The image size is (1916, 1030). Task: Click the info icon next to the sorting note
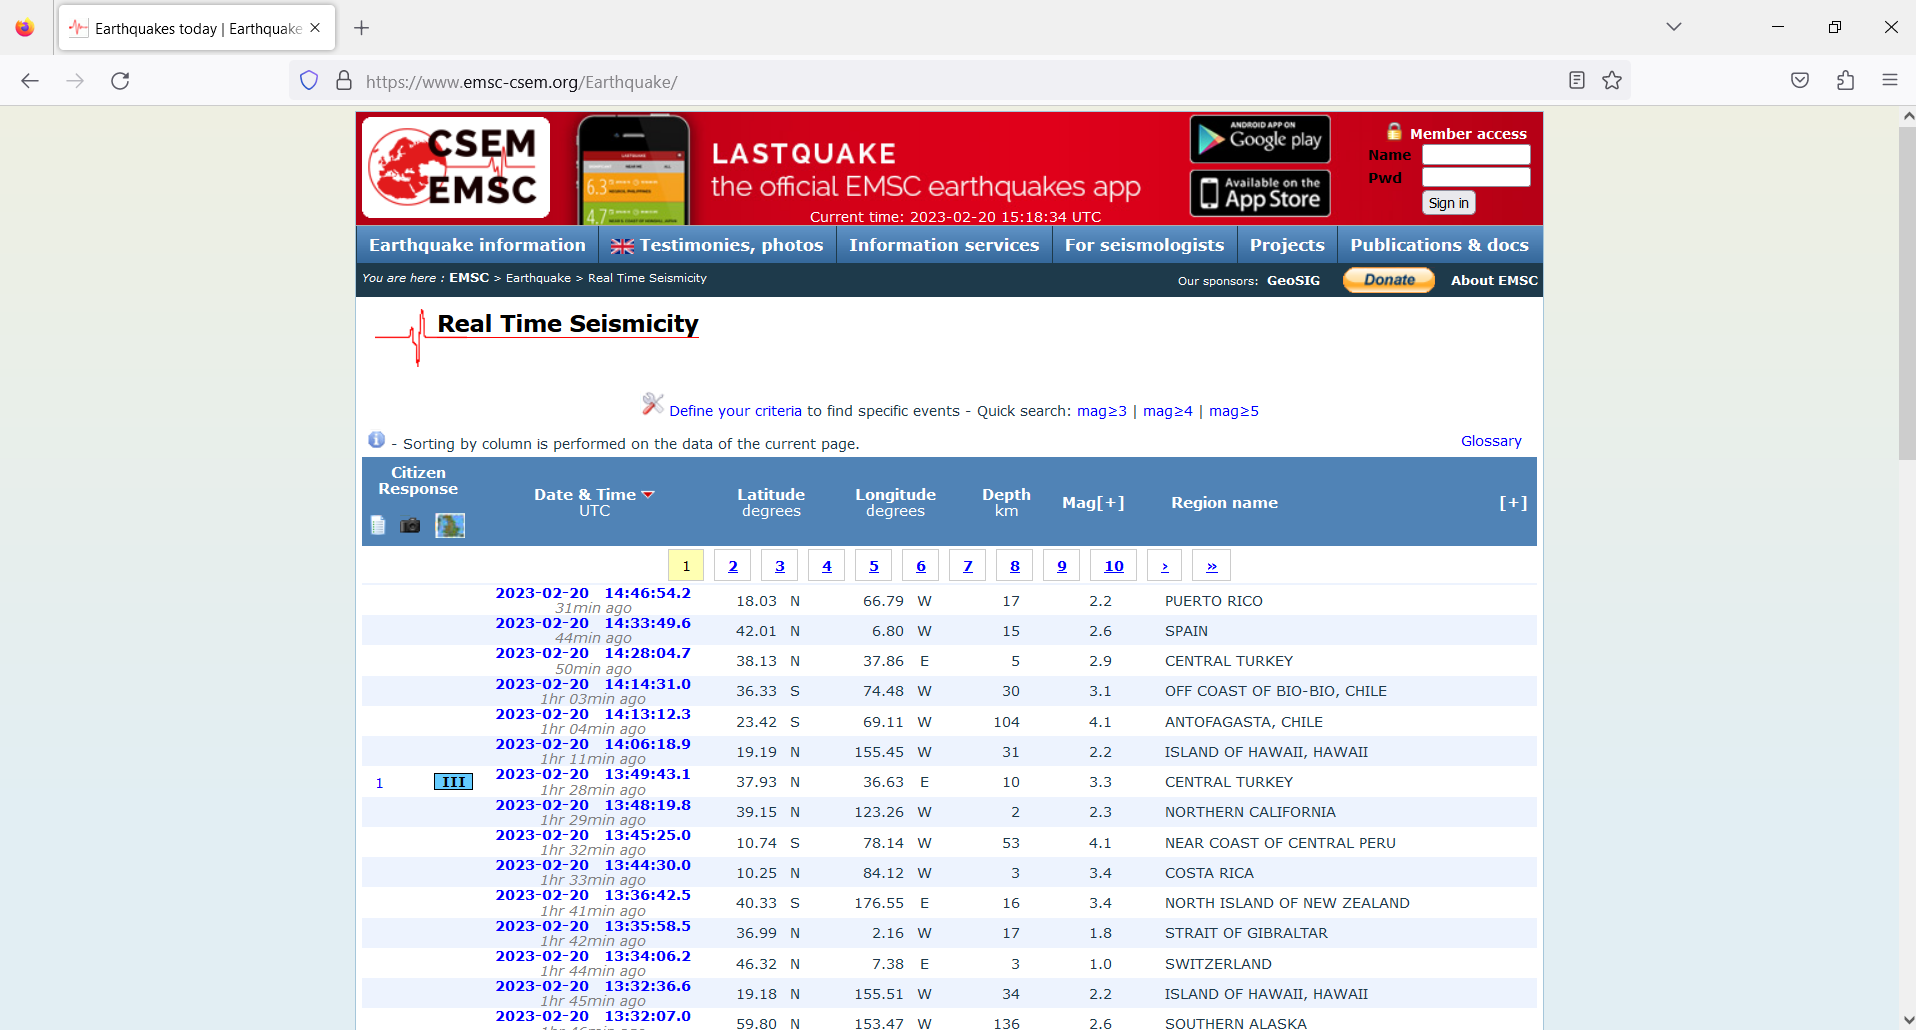tap(376, 439)
